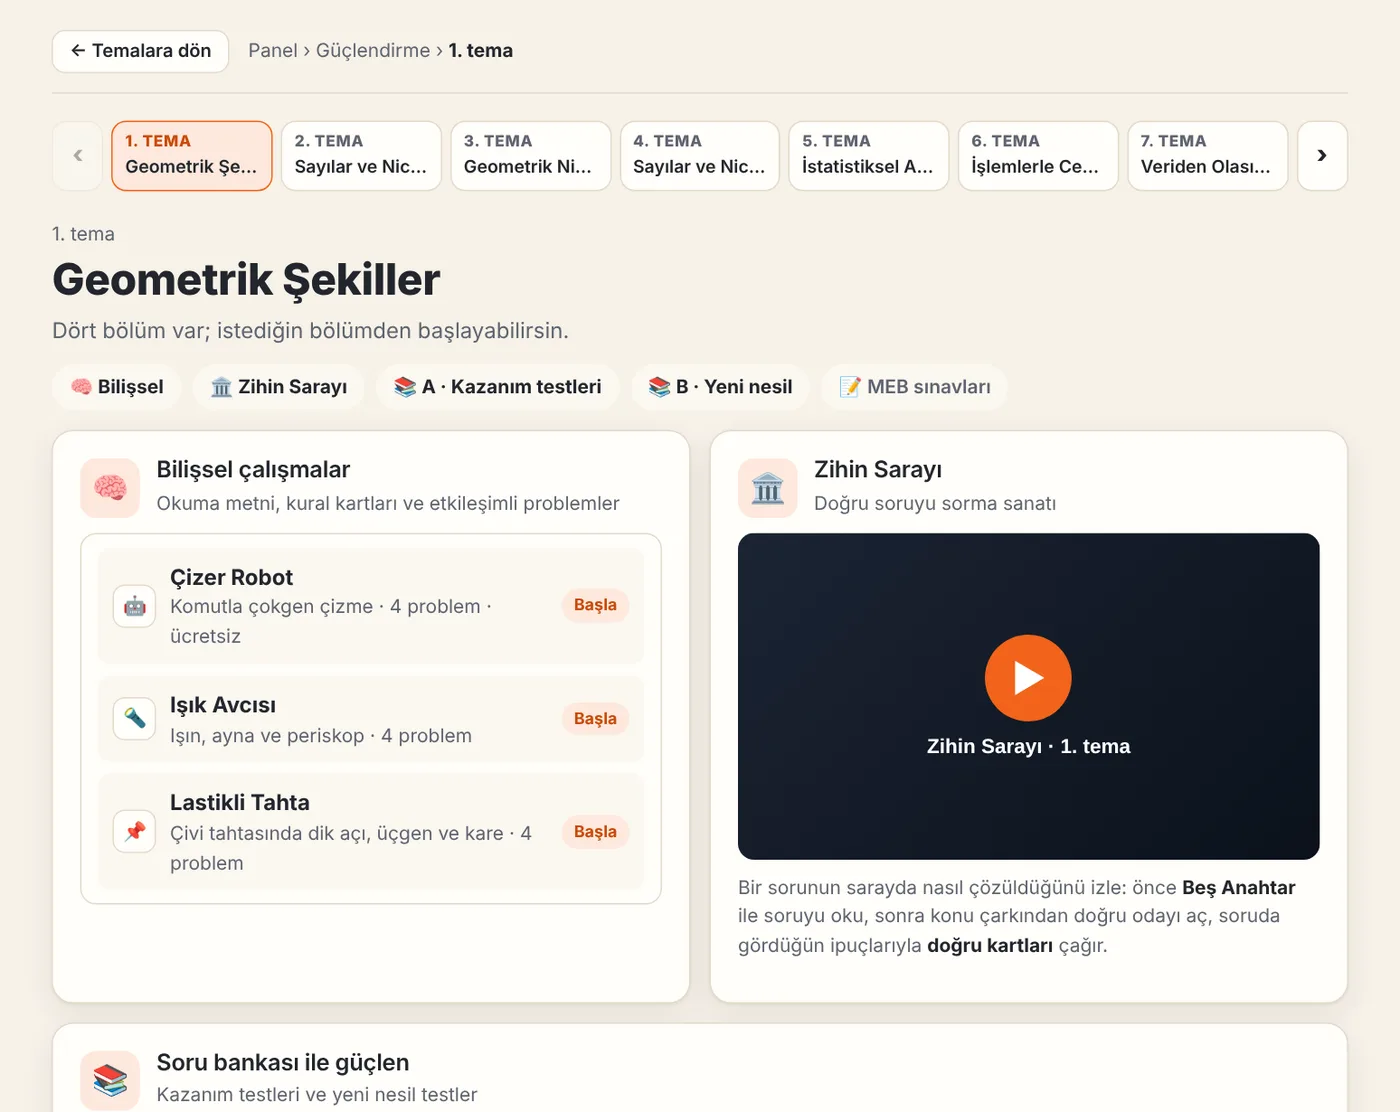Viewport: 1400px width, 1112px height.
Task: Click the Zihin Sarayı · 1. tema video caption
Action: pos(1028,746)
